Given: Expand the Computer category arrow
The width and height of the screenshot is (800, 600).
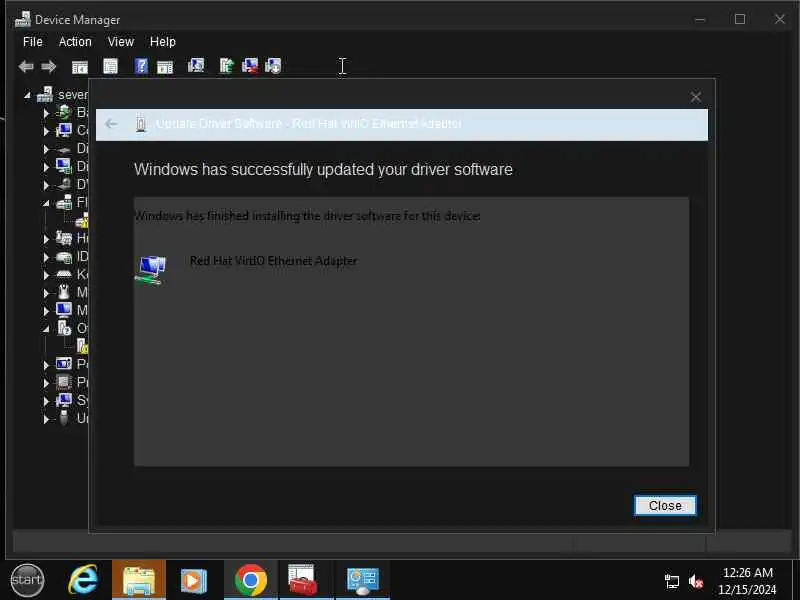Looking at the screenshot, I should tap(46, 131).
